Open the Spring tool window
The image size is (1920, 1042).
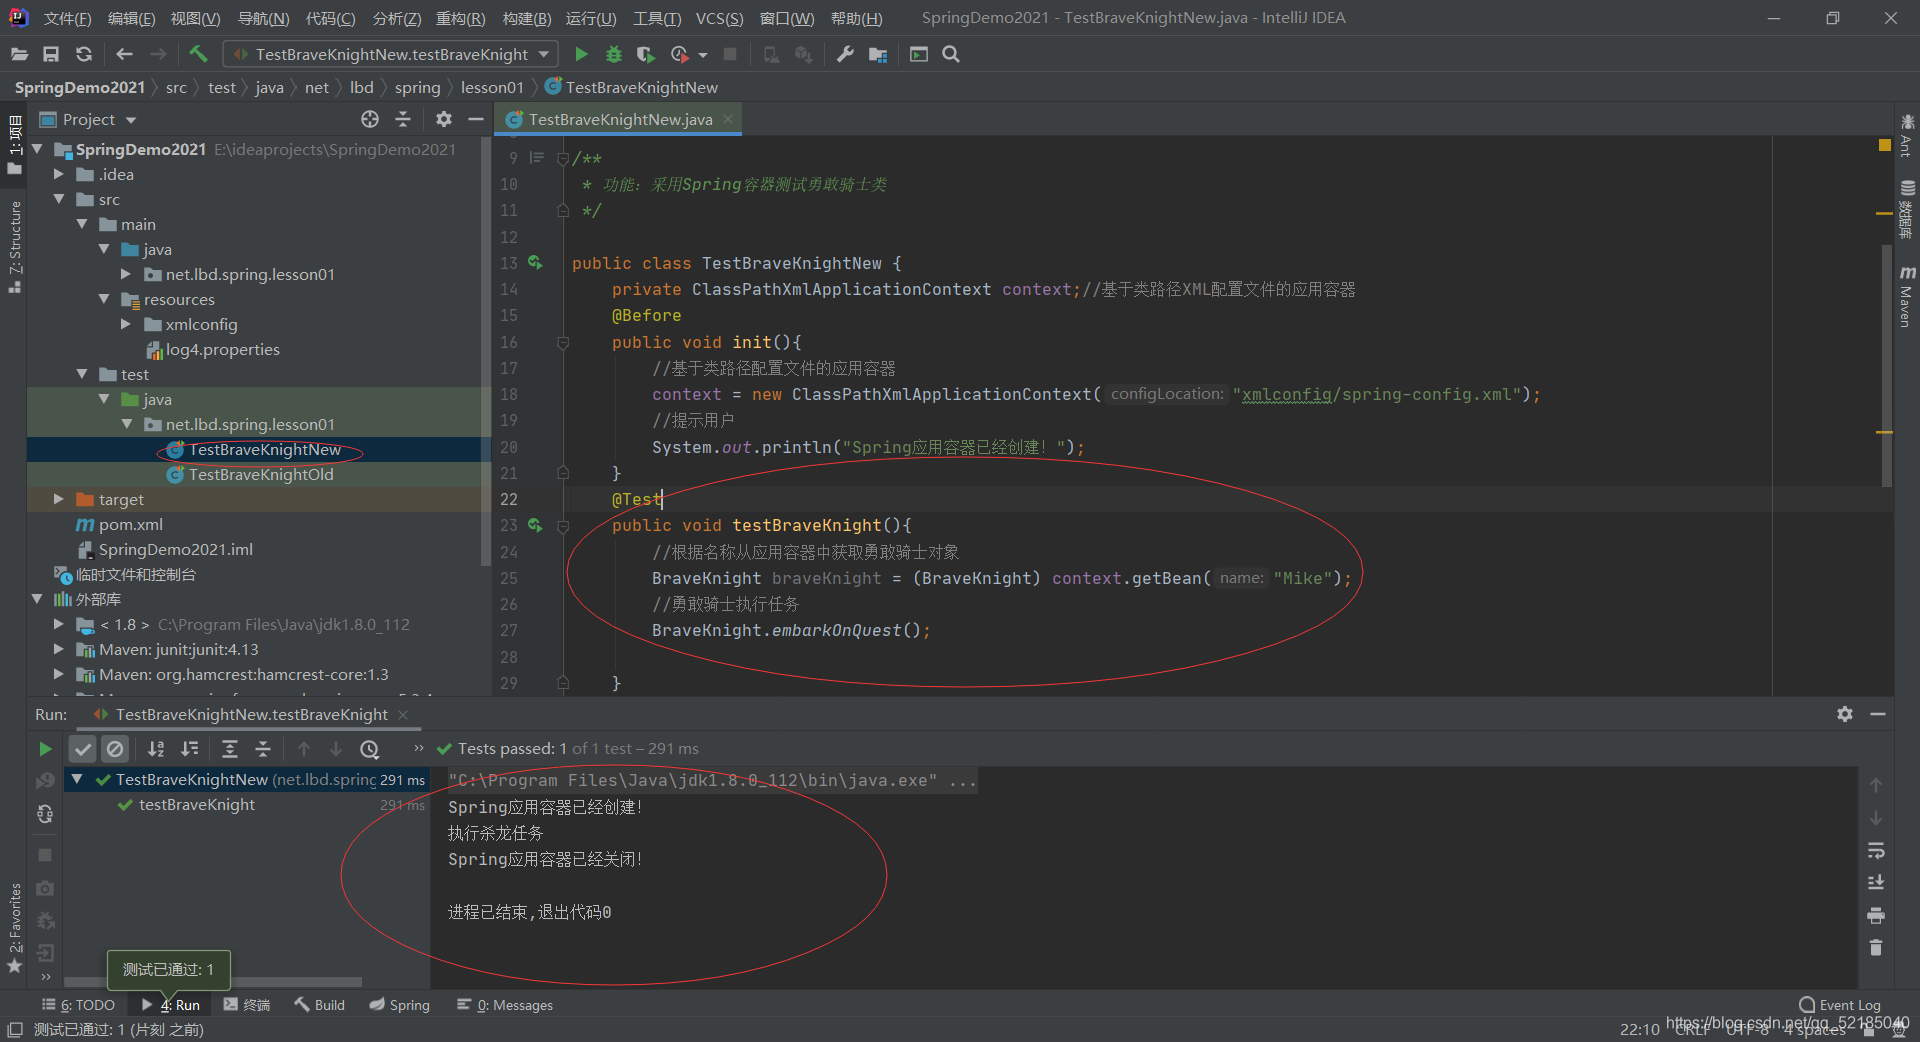[399, 1005]
